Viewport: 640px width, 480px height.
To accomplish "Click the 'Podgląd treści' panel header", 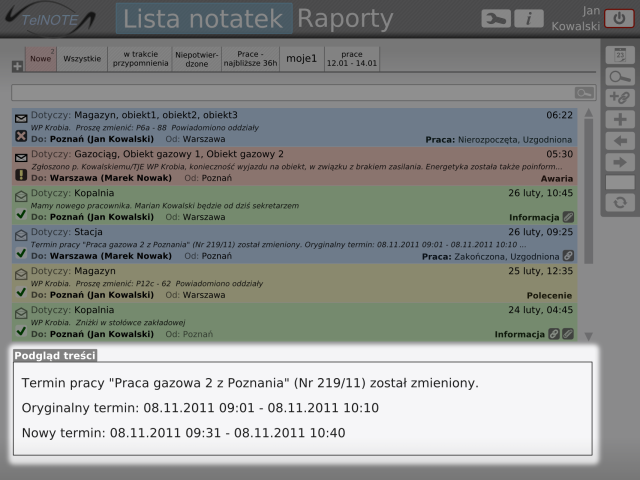I will 55,356.
